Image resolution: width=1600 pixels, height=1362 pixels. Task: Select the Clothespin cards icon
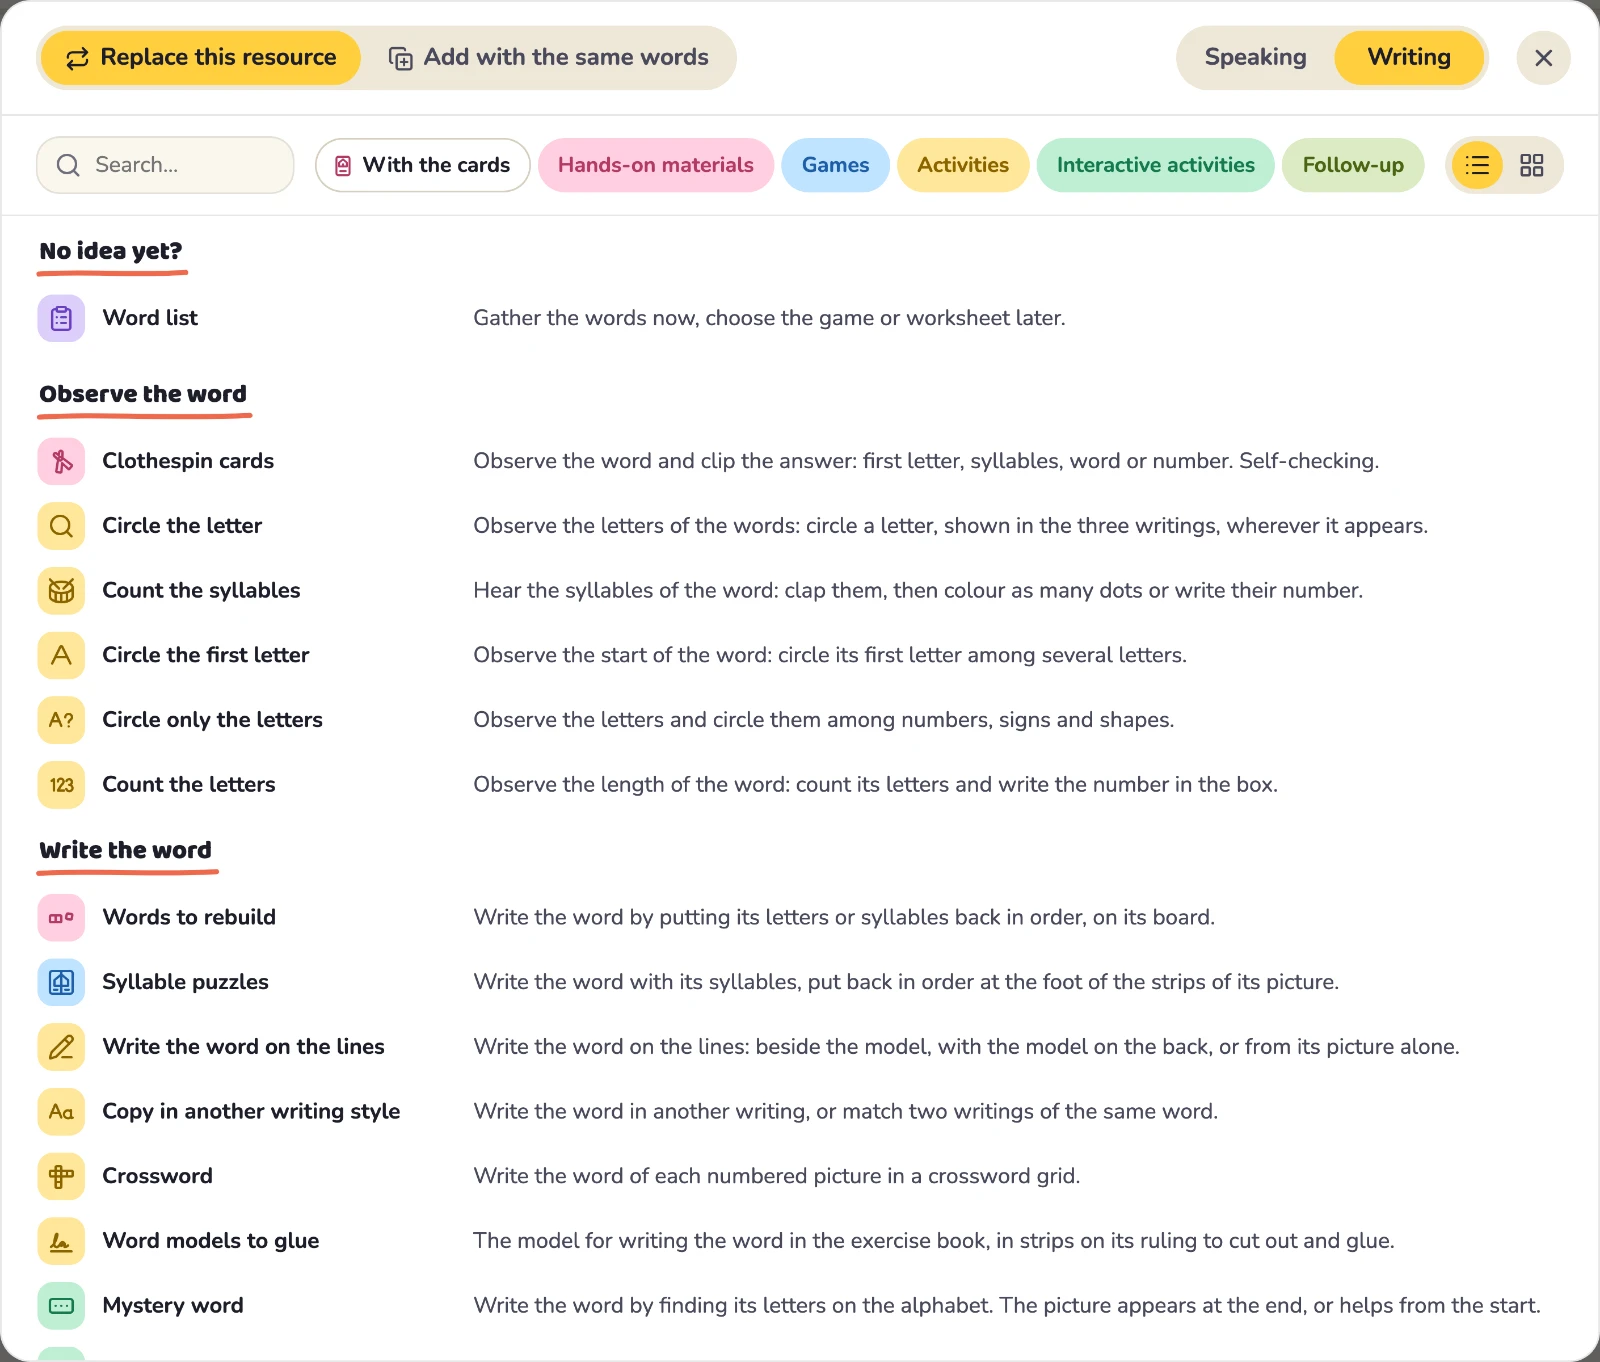(61, 461)
